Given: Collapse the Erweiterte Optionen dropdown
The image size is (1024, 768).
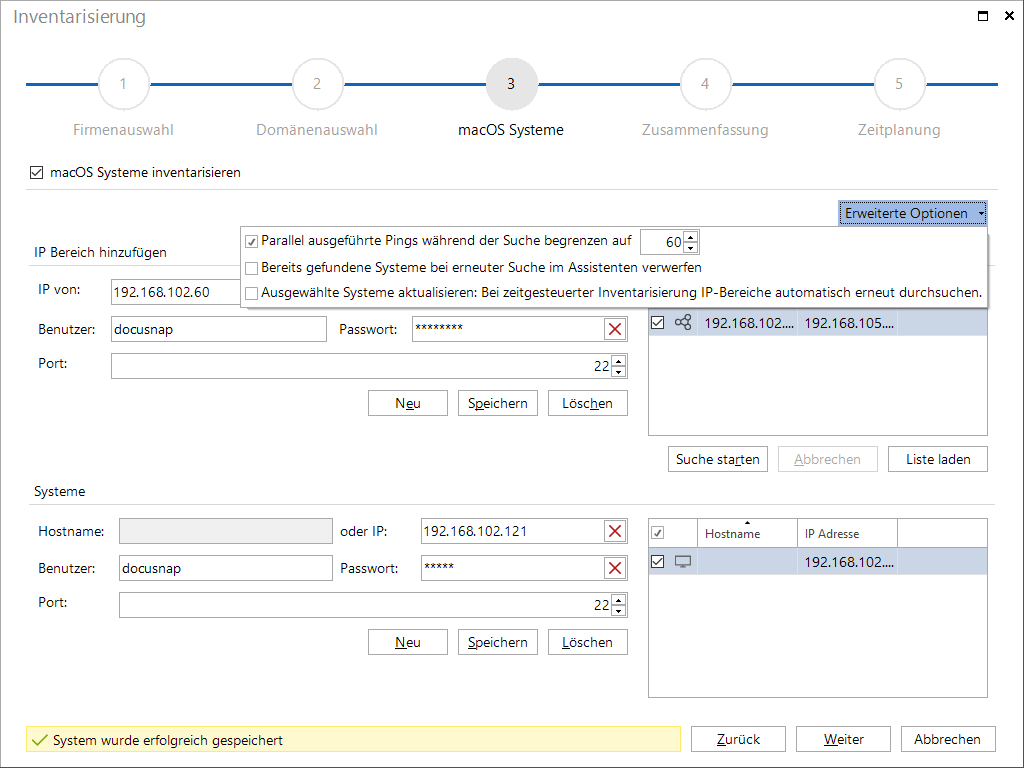Looking at the screenshot, I should pos(912,214).
